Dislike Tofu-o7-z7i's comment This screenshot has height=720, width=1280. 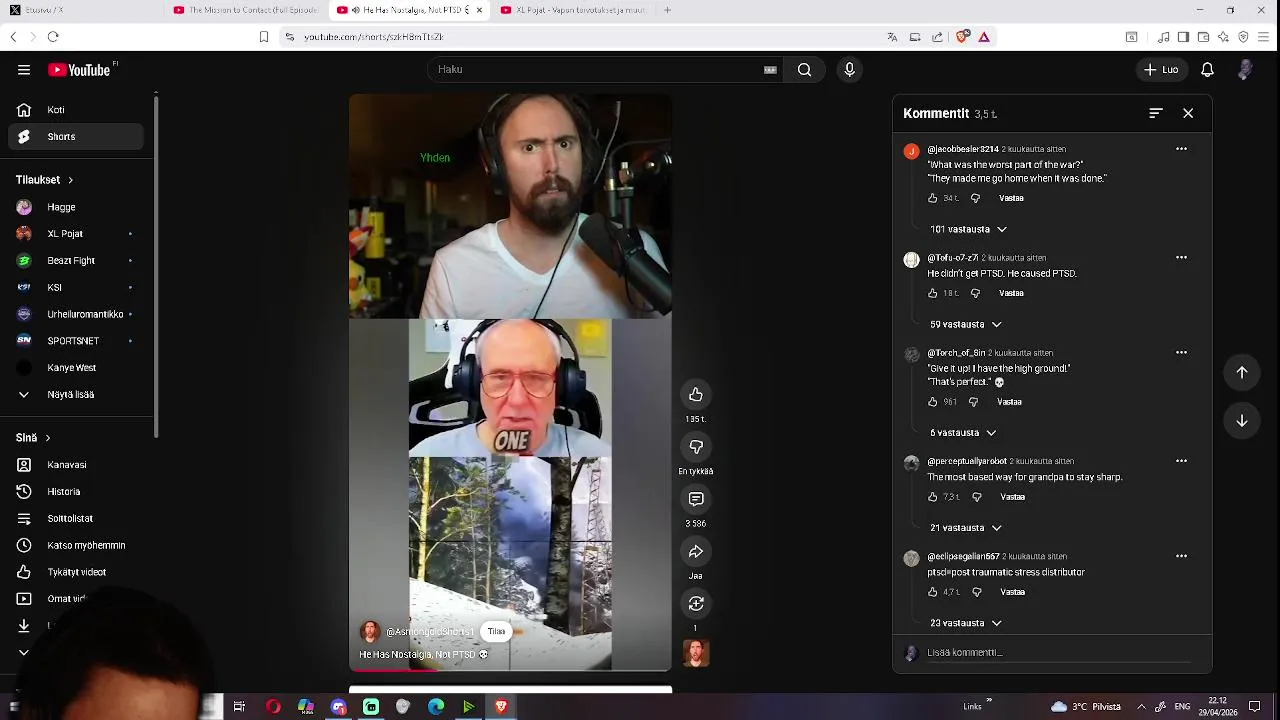976,293
